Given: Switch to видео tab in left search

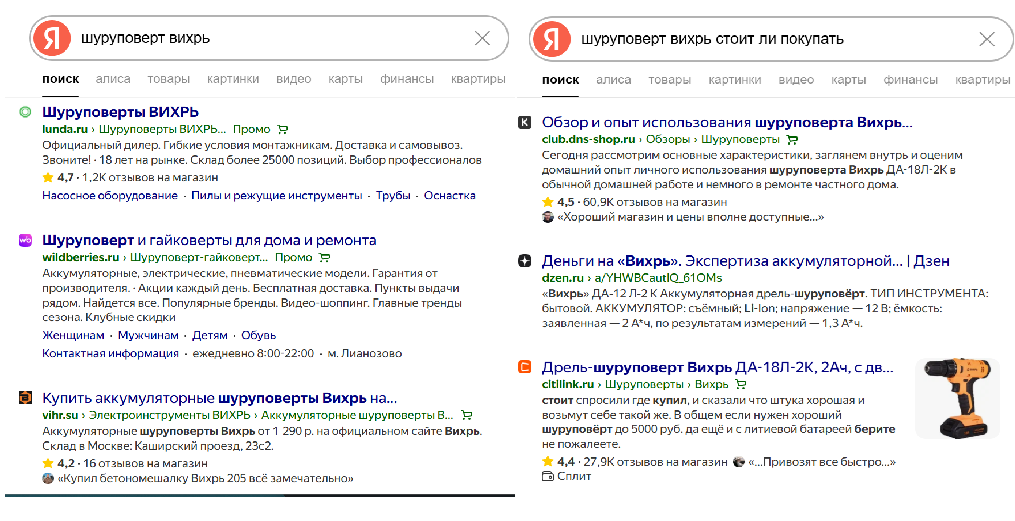Looking at the screenshot, I should [x=294, y=79].
